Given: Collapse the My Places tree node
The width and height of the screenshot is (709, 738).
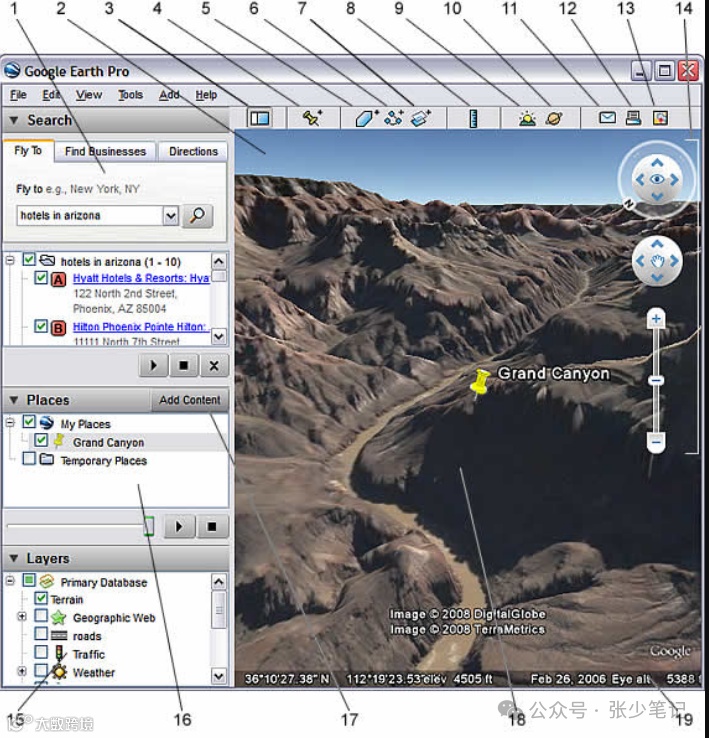Looking at the screenshot, I should 10,422.
